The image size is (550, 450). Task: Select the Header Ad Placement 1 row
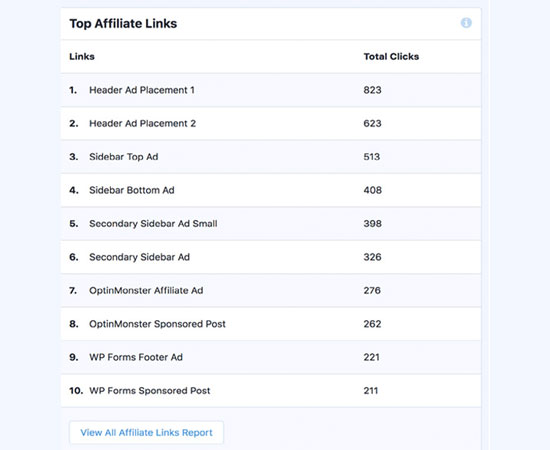[270, 90]
